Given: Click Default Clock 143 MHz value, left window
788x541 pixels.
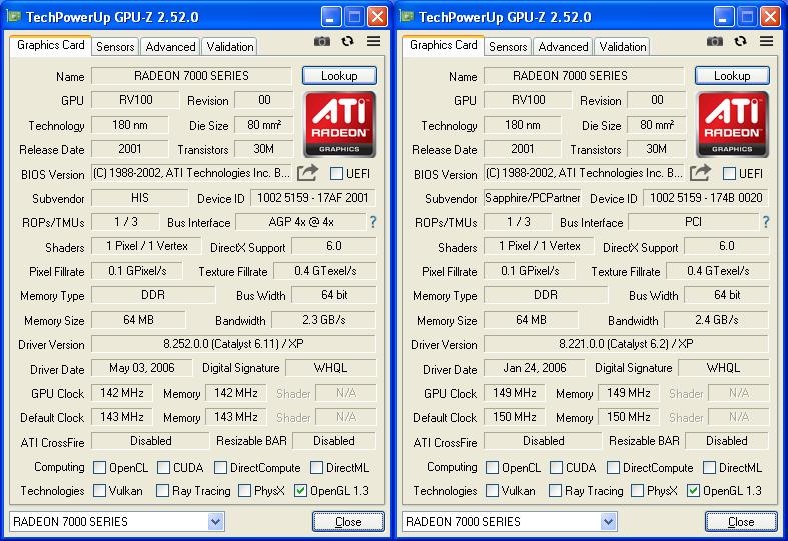Looking at the screenshot, I should point(122,417).
